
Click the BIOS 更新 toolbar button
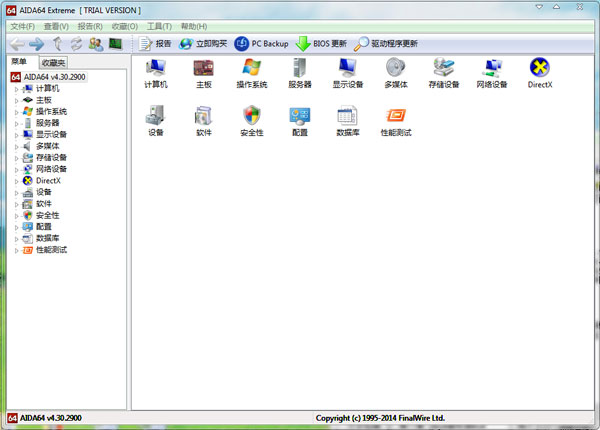[x=321, y=44]
